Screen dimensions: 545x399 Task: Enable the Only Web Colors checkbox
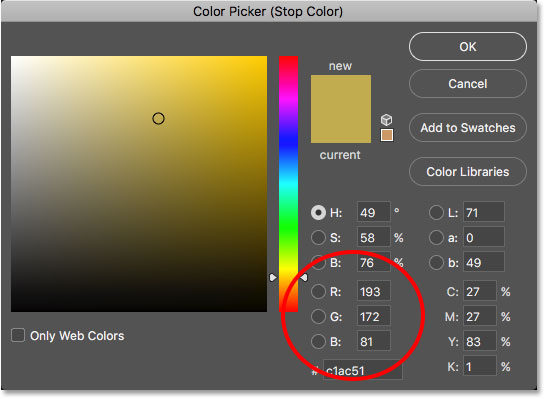pos(18,335)
